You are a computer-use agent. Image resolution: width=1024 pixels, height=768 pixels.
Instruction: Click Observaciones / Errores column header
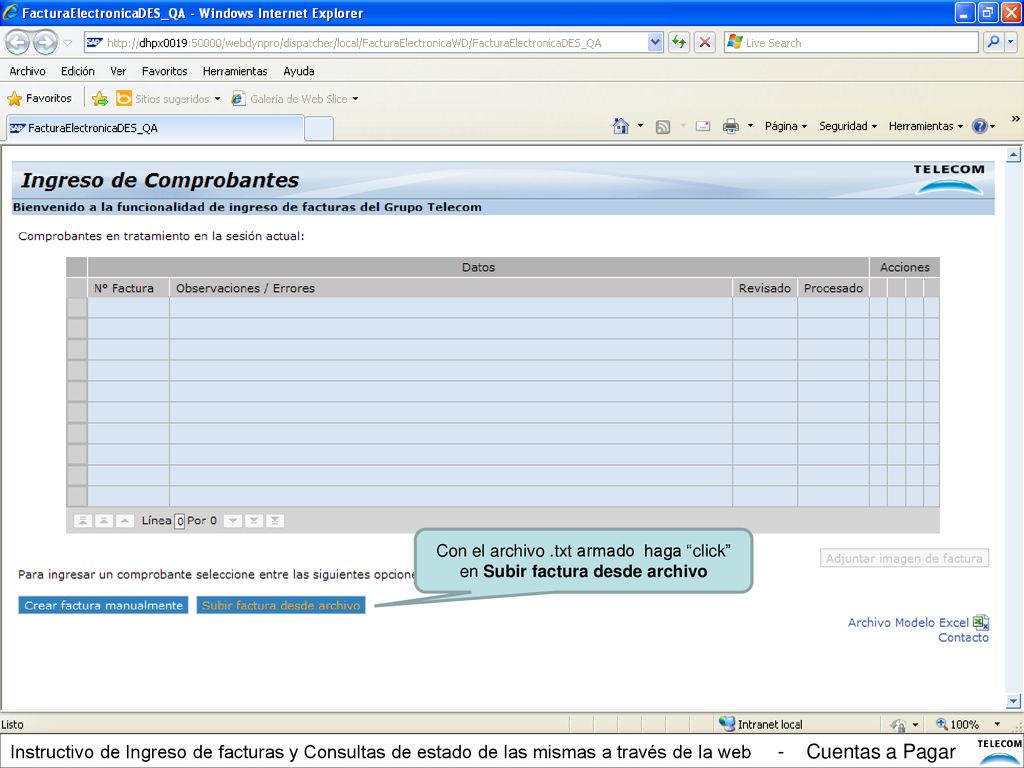(451, 288)
